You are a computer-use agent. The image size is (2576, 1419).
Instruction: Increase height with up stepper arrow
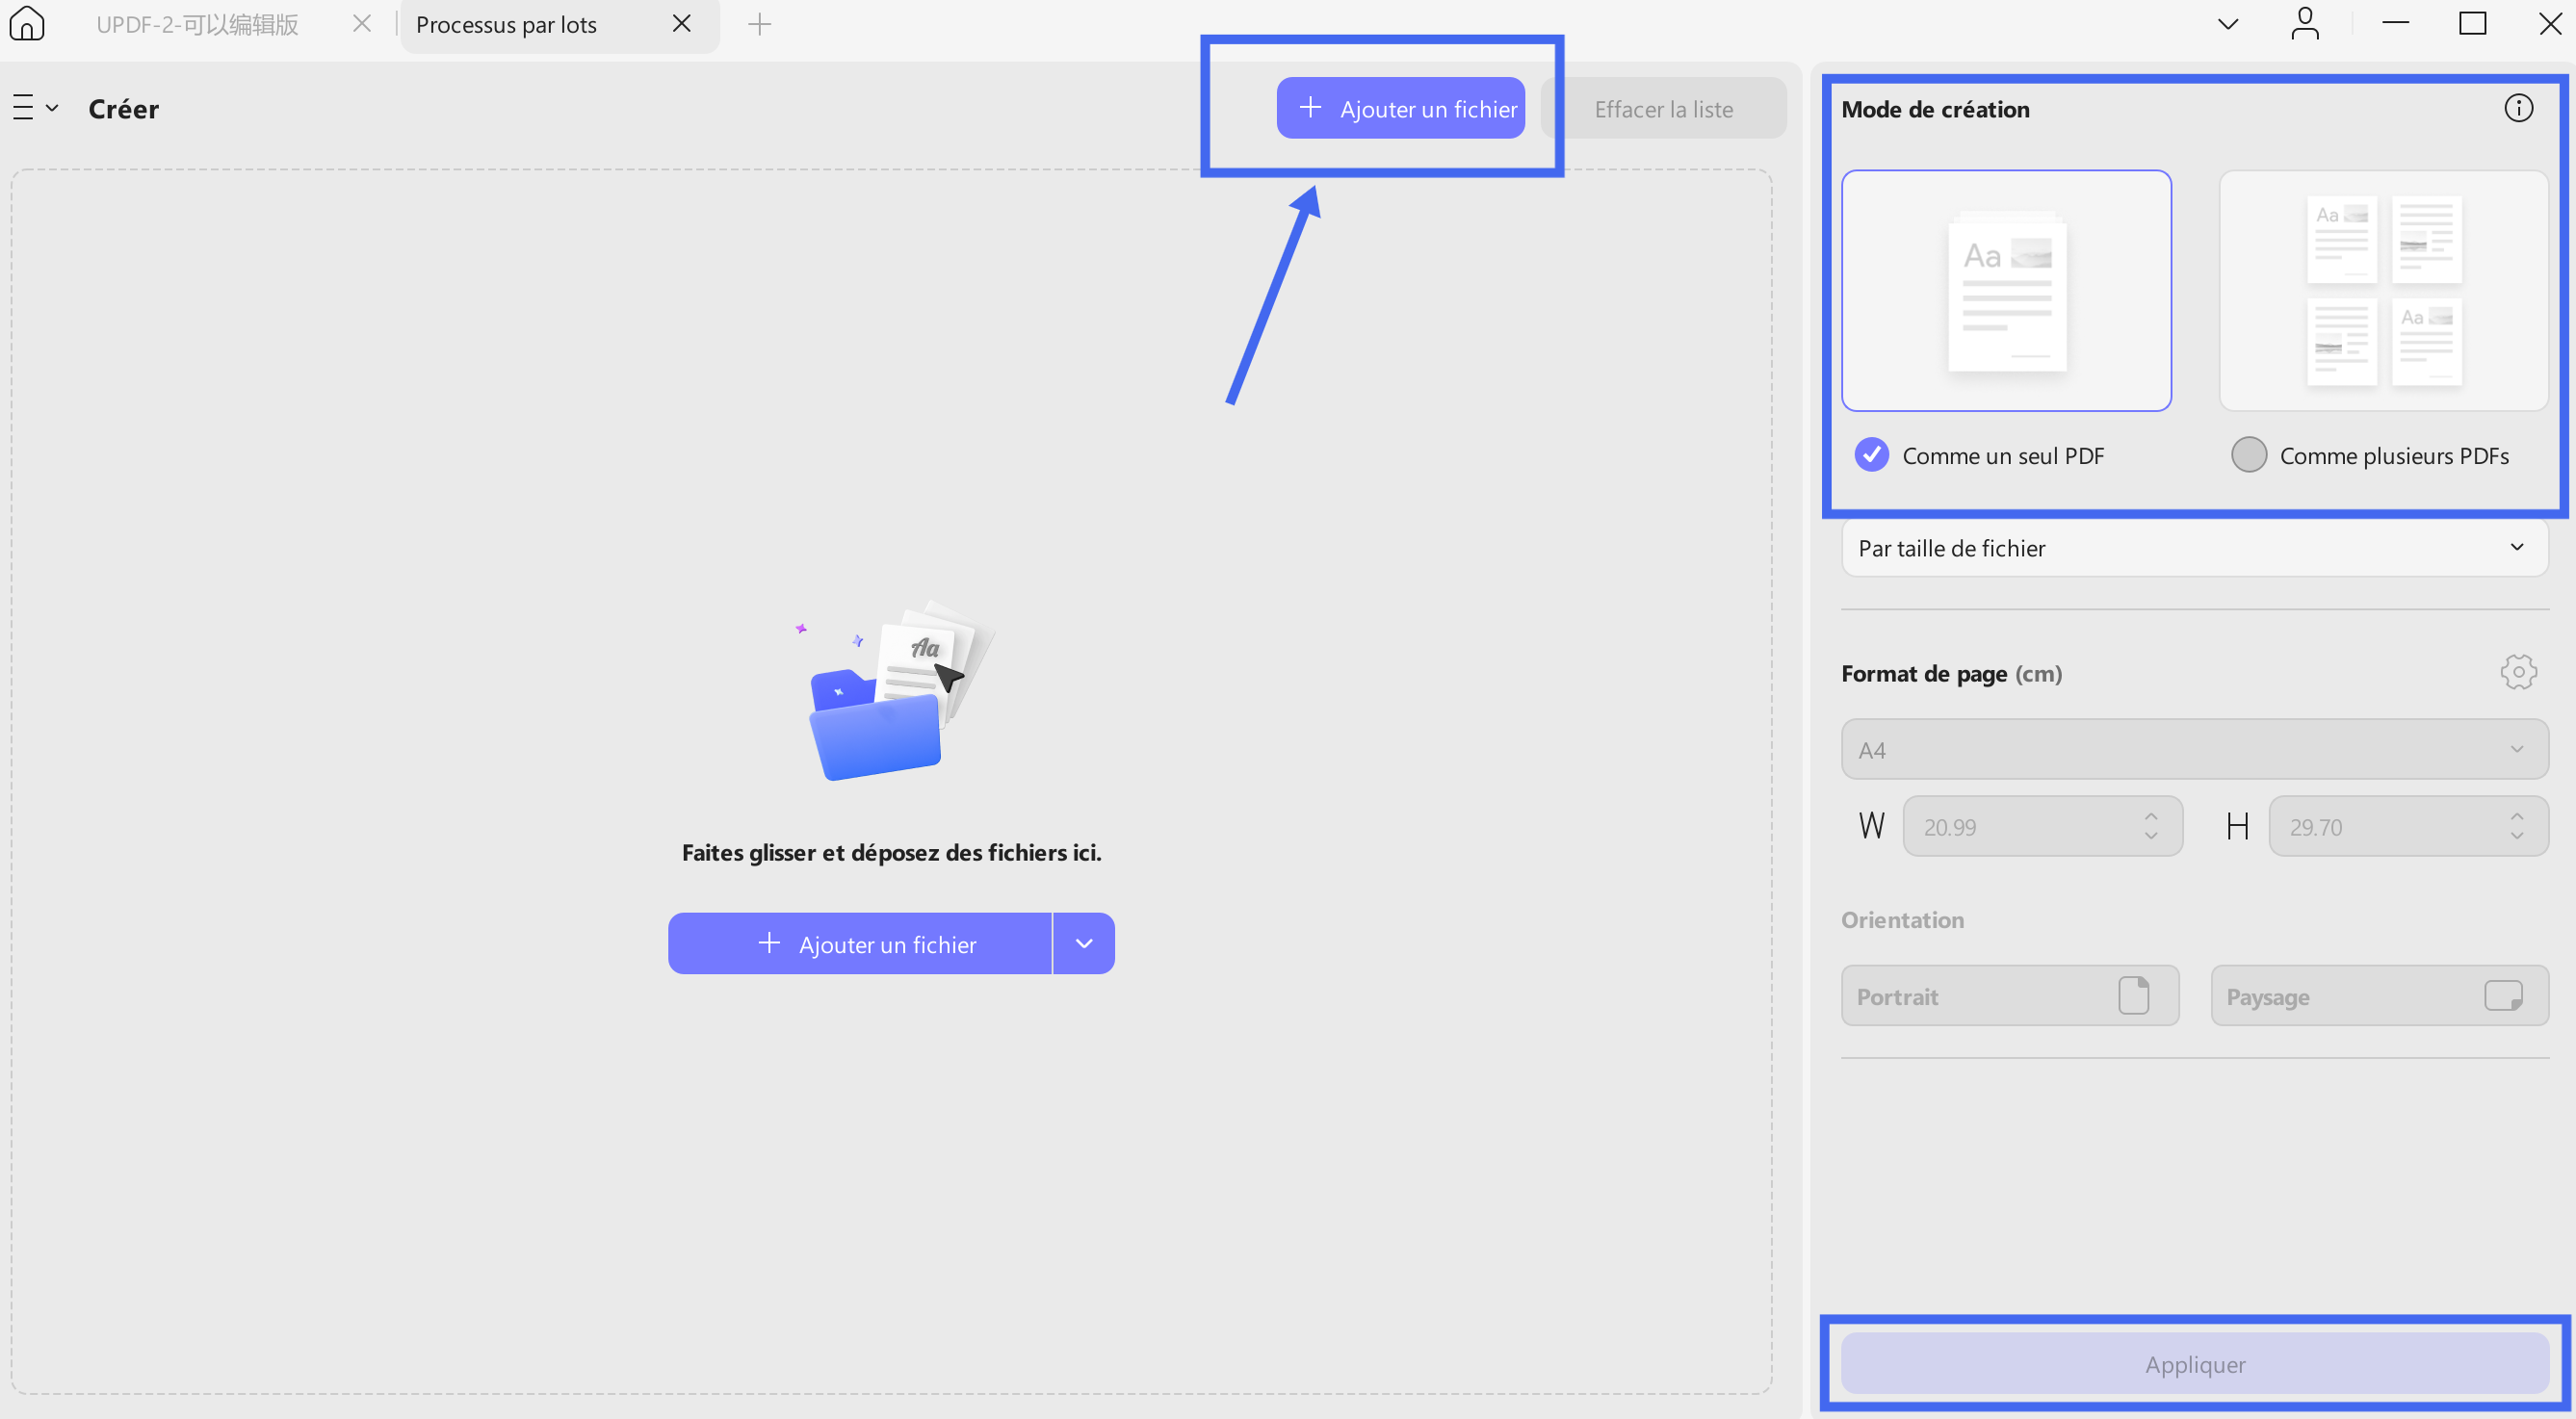tap(2517, 816)
